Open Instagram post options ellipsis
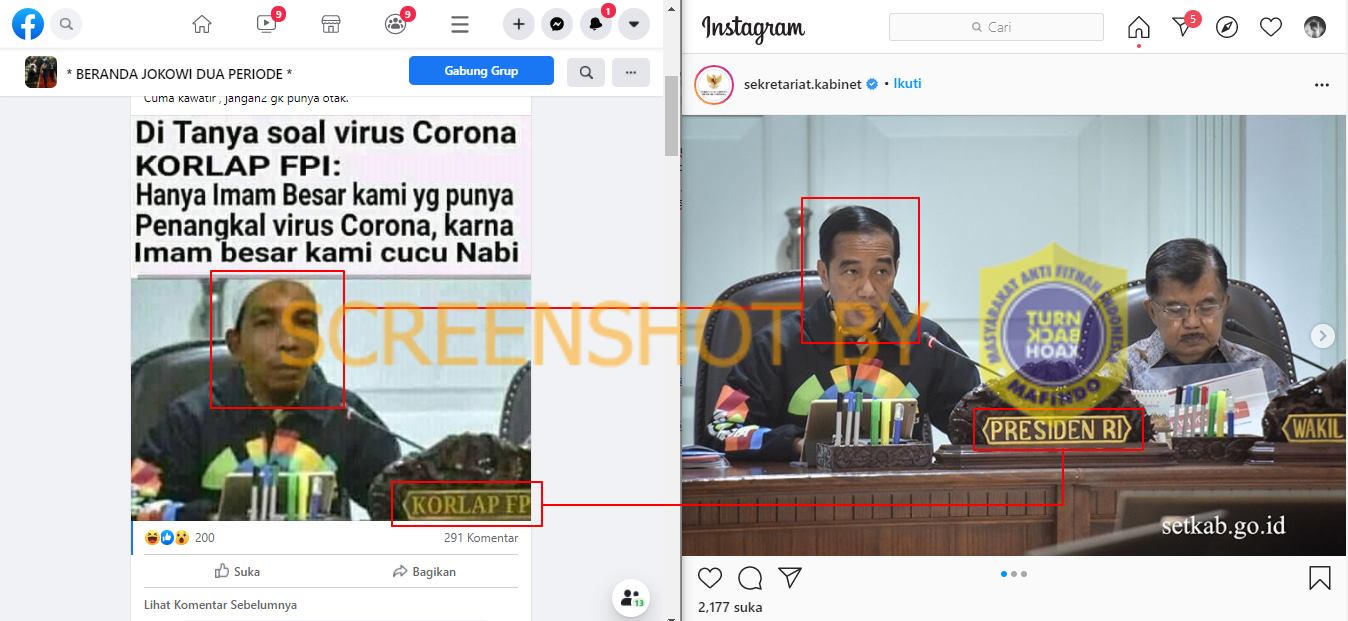1348x621 pixels. (1322, 85)
